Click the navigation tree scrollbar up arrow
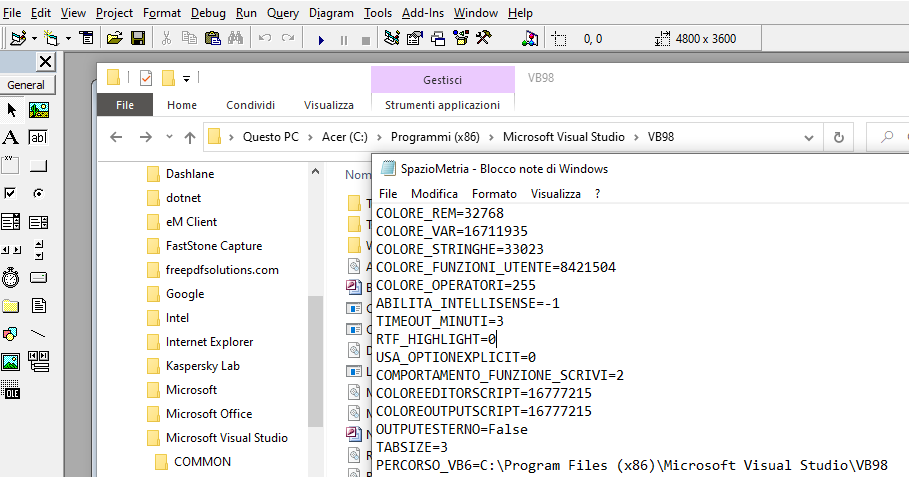This screenshot has height=477, width=909. click(x=315, y=172)
